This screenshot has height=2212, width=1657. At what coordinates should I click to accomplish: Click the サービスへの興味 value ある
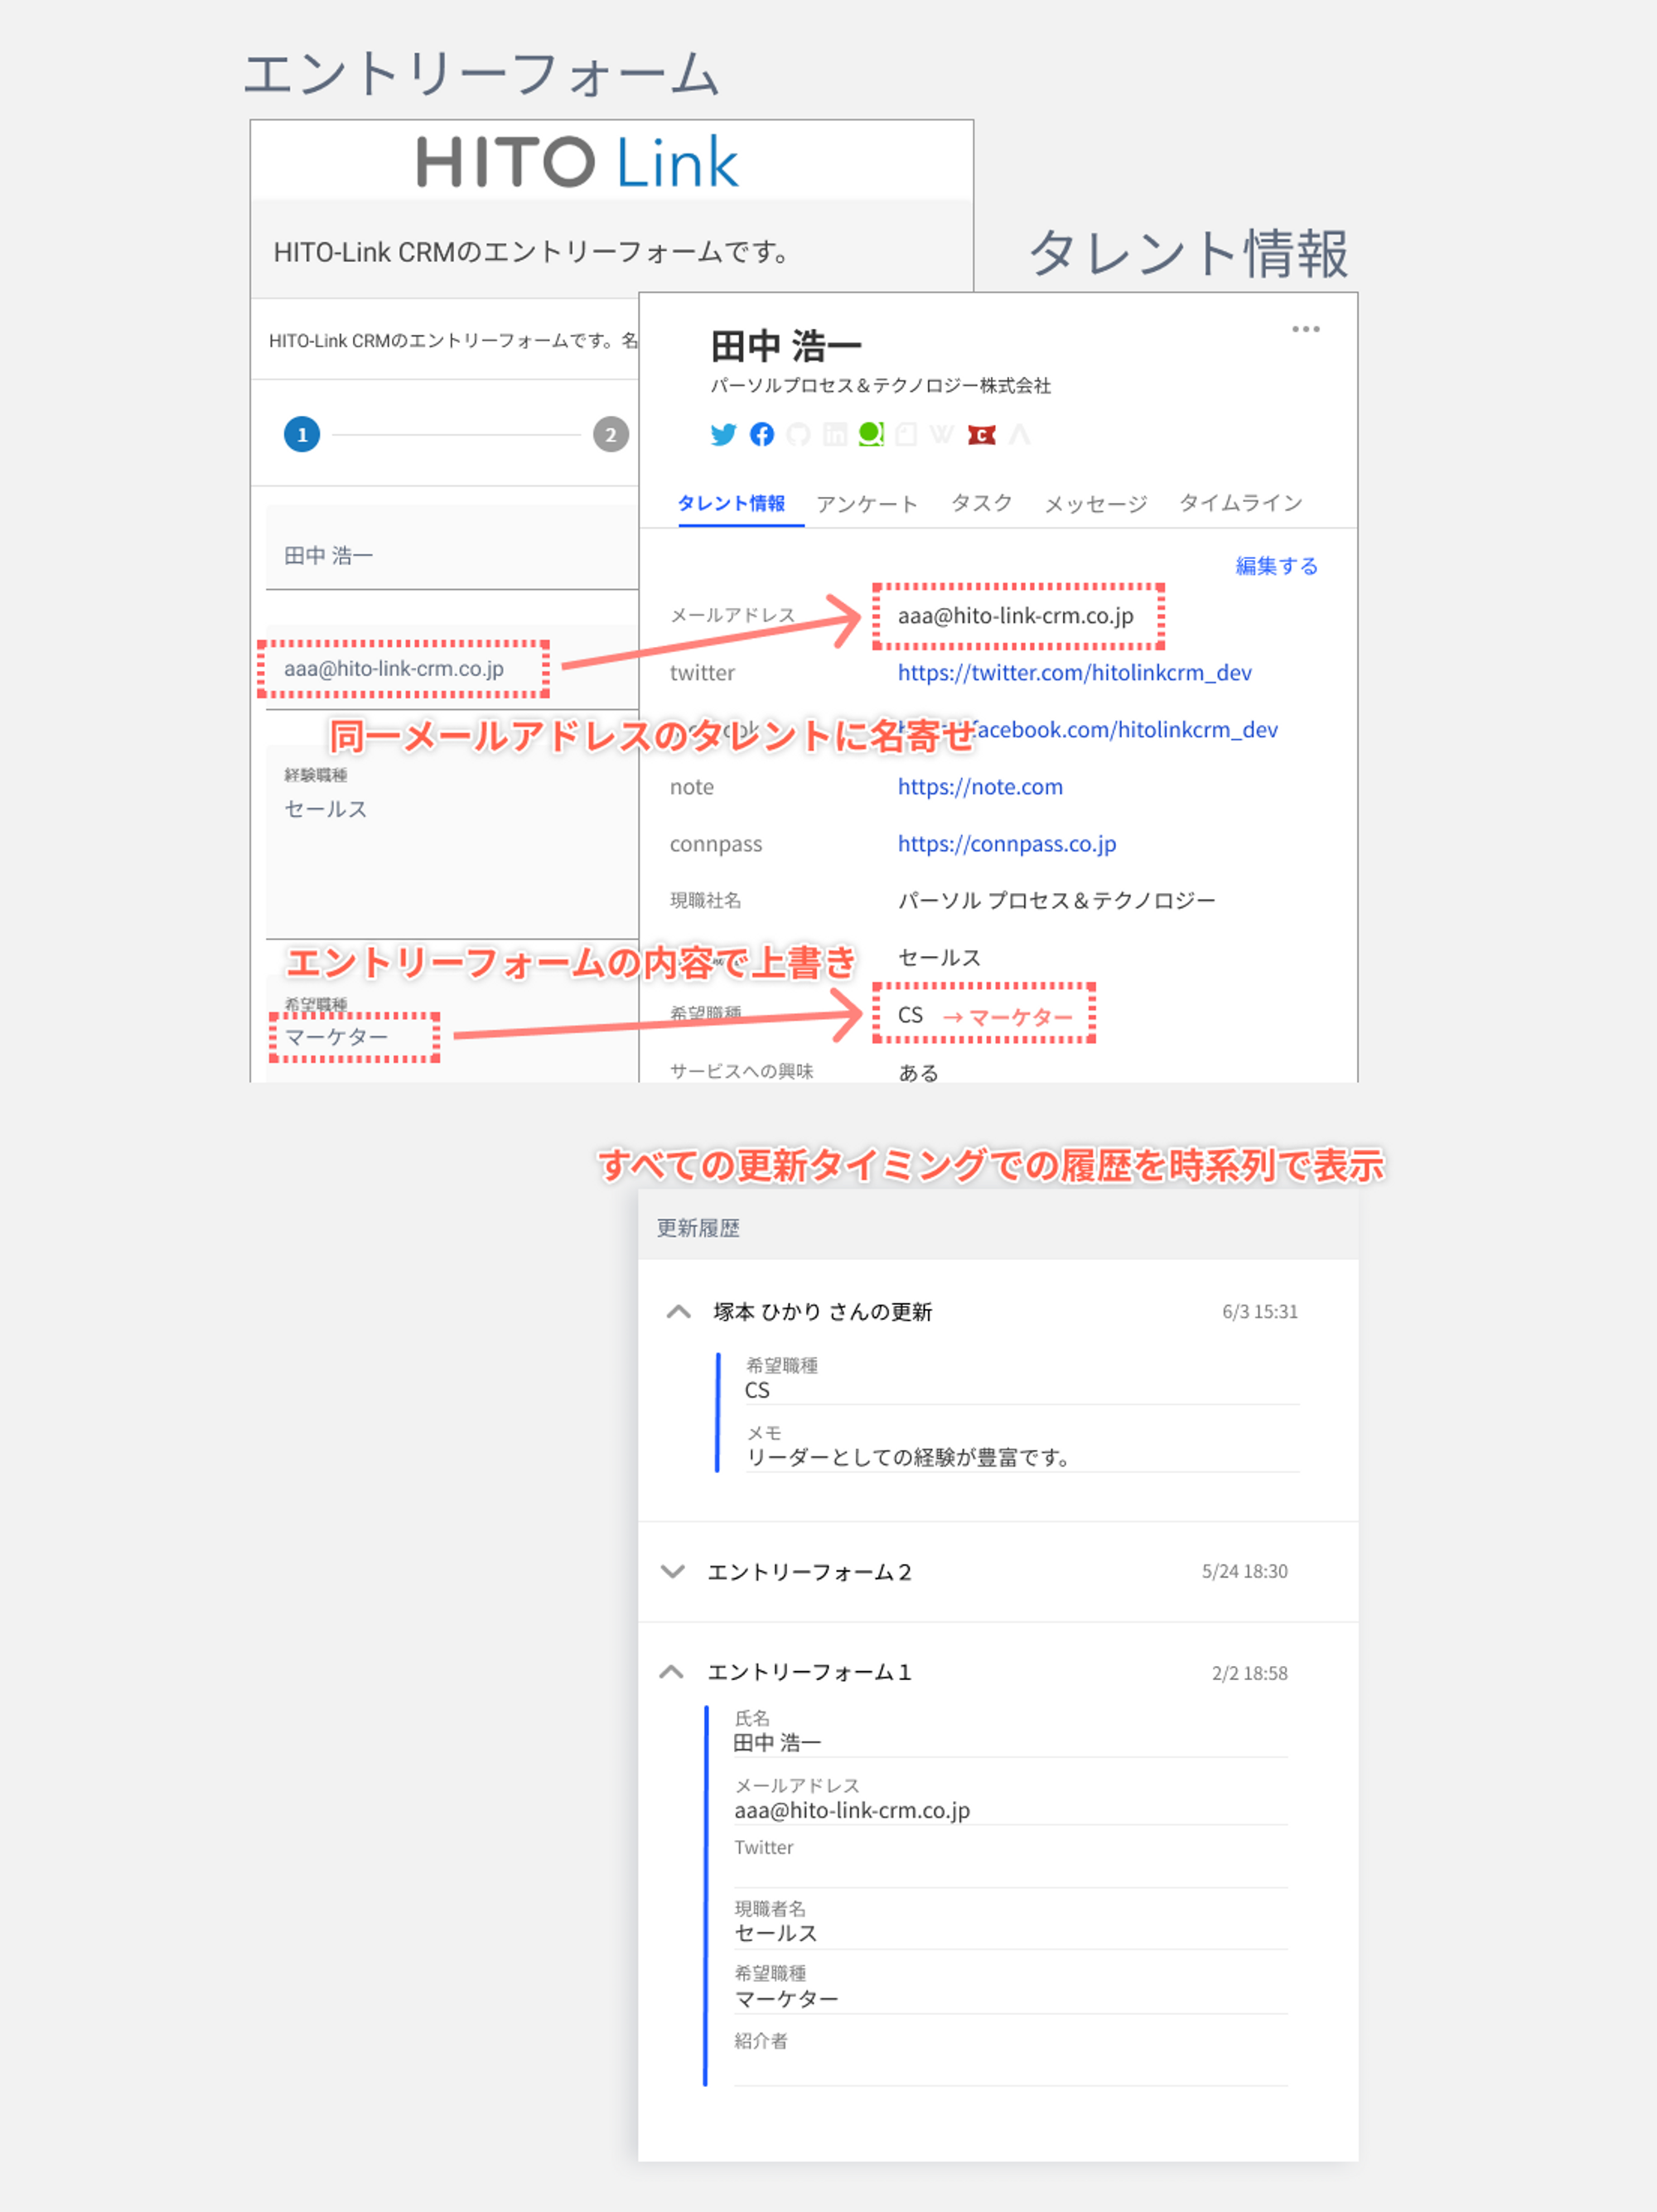[918, 1072]
